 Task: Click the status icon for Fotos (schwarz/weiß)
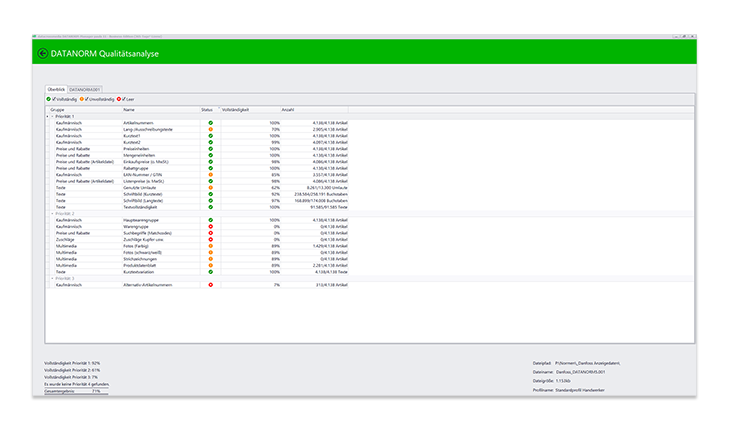211,252
